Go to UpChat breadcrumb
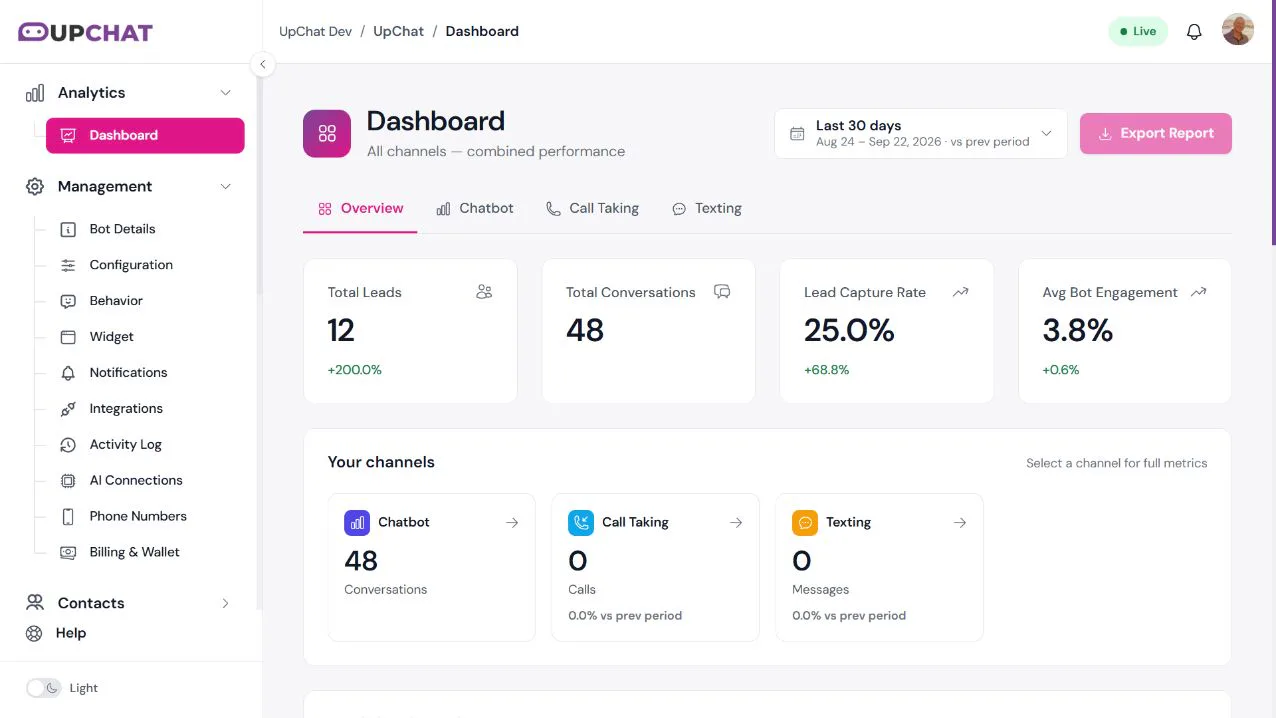This screenshot has height=718, width=1276. coord(399,31)
